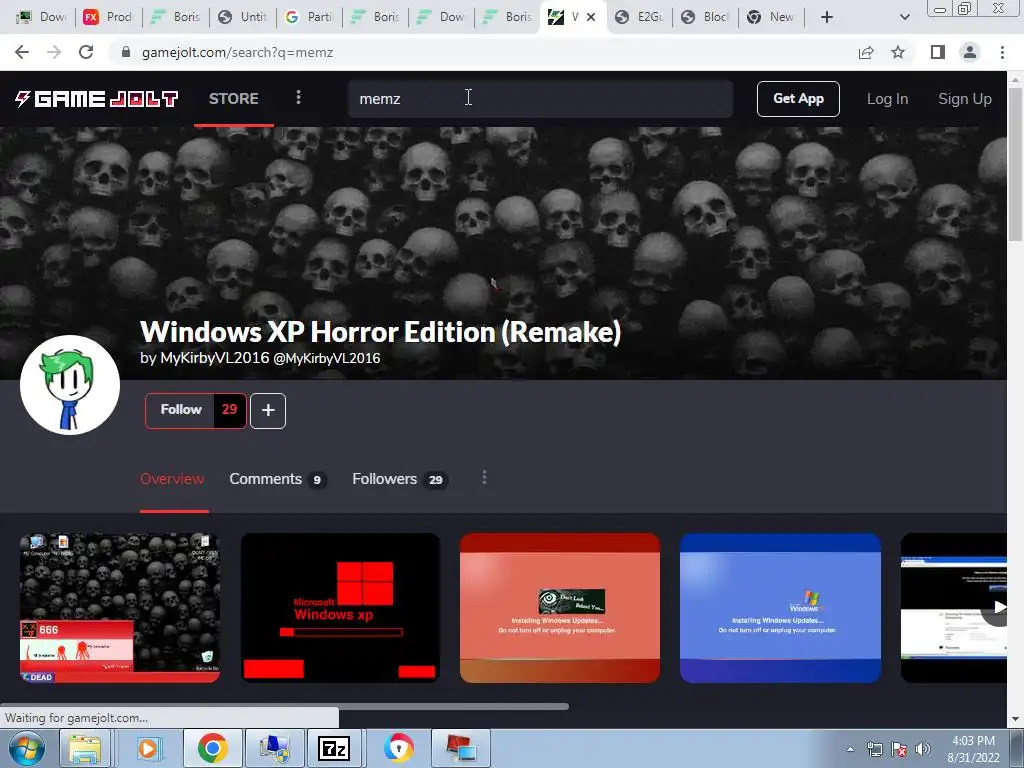This screenshot has height=768, width=1024.
Task: Click Sign Up link
Action: pos(965,99)
